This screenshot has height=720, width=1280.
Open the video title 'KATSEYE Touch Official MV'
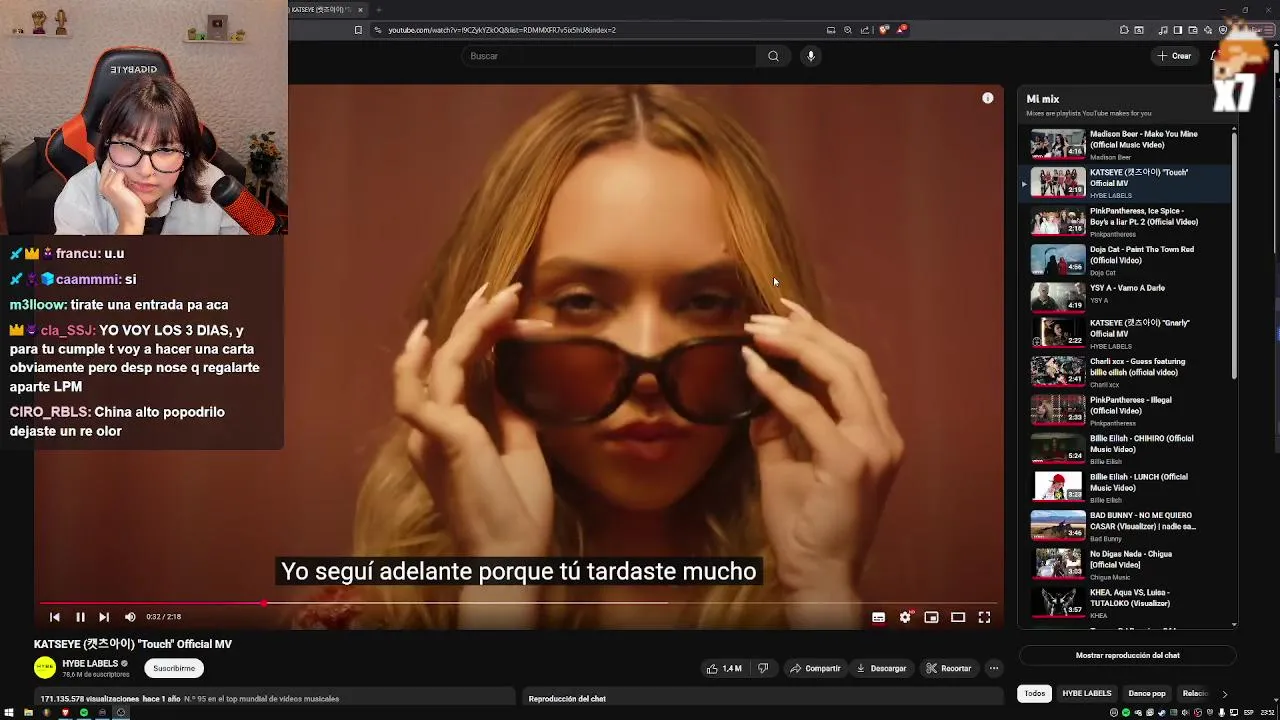133,644
